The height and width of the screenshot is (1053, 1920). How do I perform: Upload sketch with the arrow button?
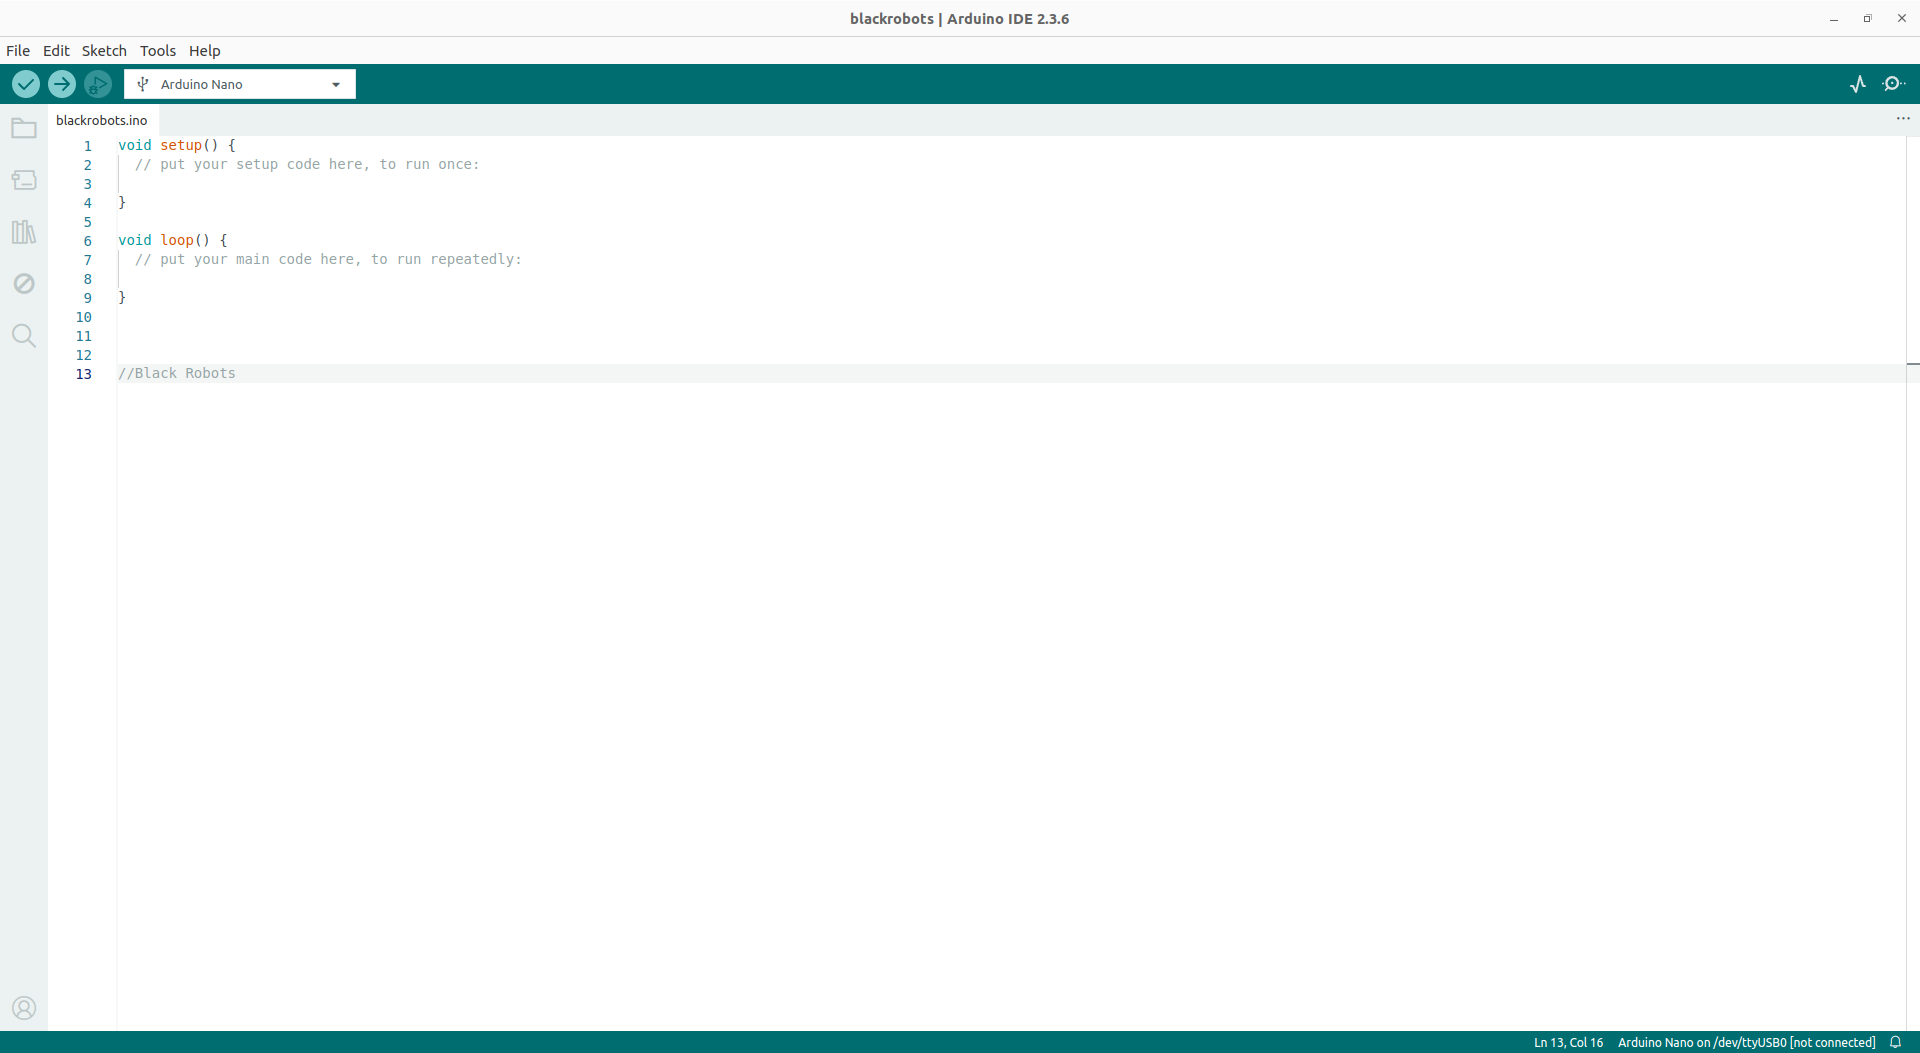tap(62, 84)
